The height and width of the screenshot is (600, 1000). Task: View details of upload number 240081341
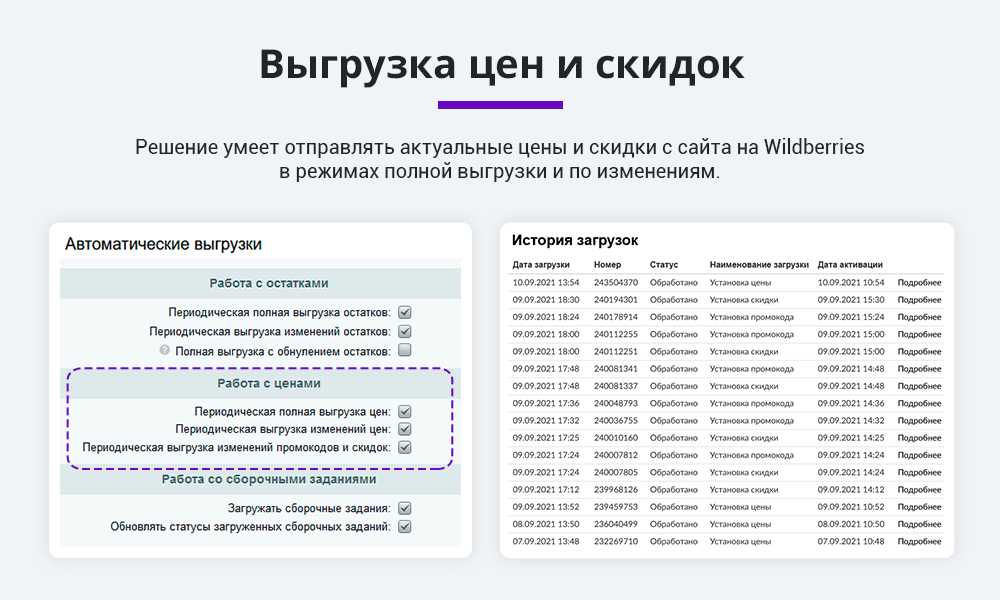click(919, 369)
